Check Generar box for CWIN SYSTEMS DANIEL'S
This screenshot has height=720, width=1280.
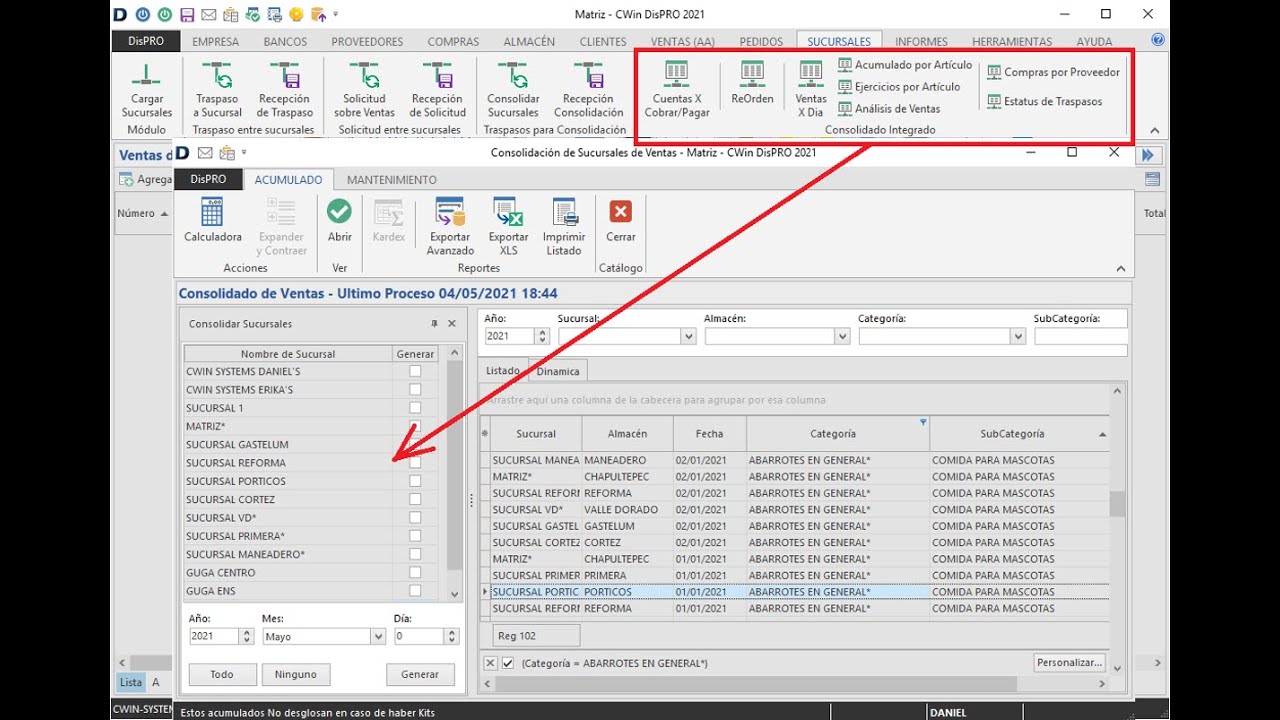click(415, 371)
